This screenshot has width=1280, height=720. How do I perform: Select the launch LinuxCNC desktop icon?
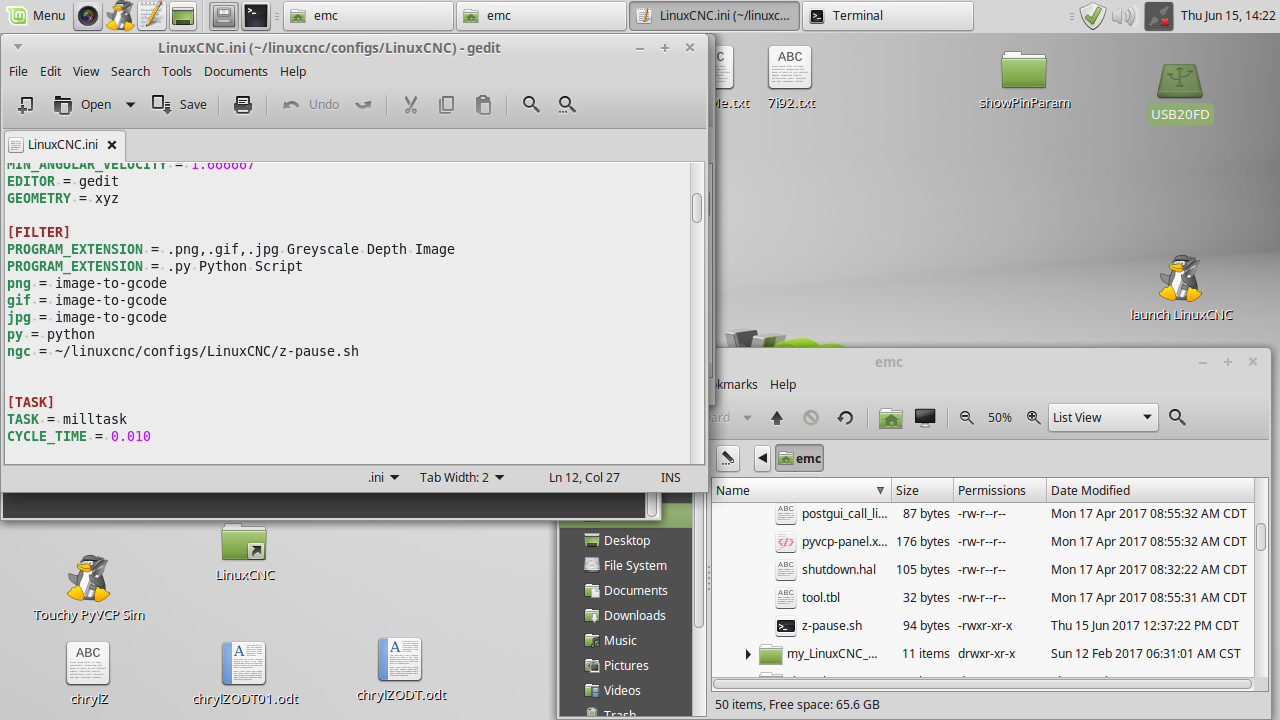[1181, 289]
